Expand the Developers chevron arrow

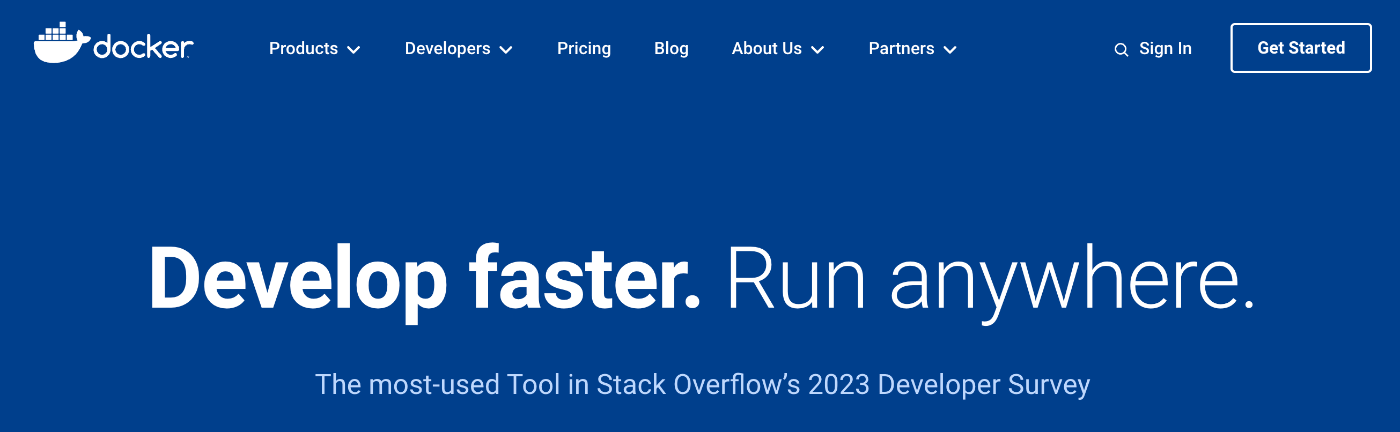tap(506, 49)
